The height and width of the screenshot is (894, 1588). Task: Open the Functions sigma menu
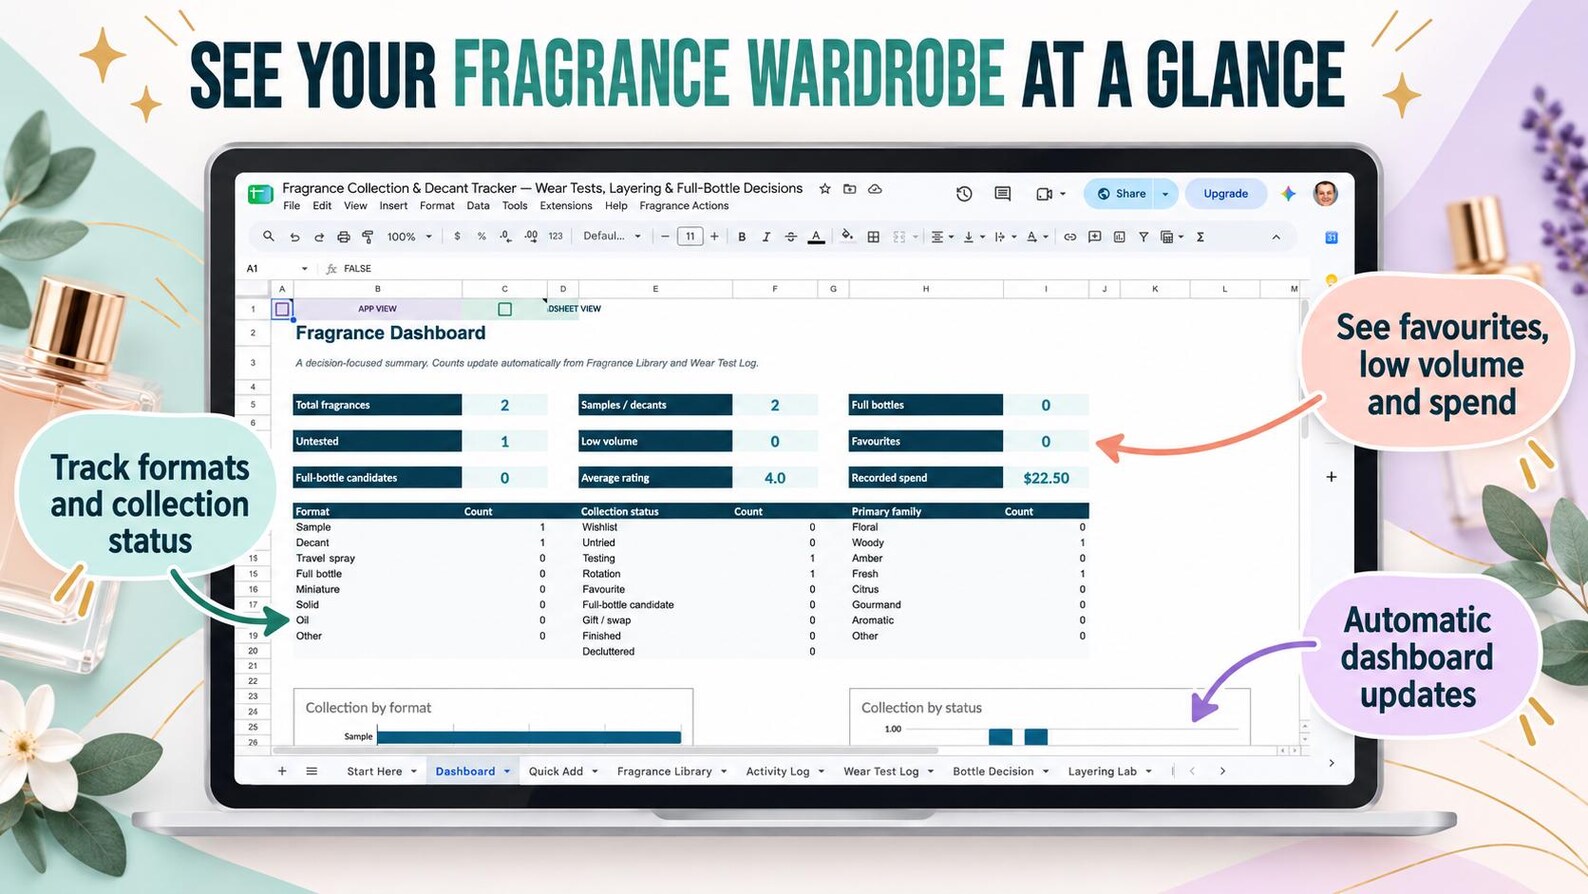coord(1200,237)
